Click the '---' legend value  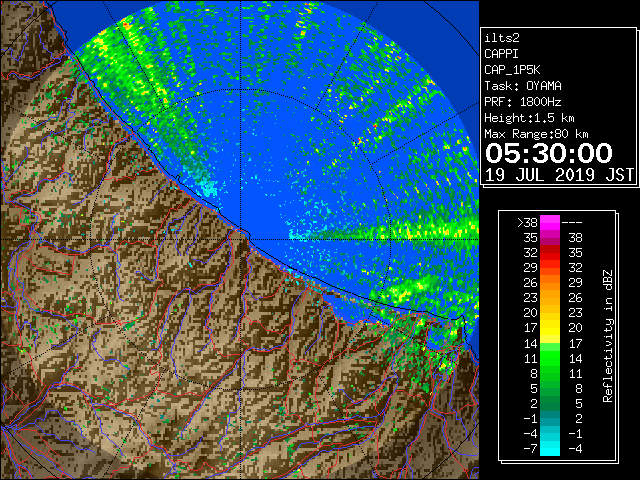pyautogui.click(x=572, y=223)
